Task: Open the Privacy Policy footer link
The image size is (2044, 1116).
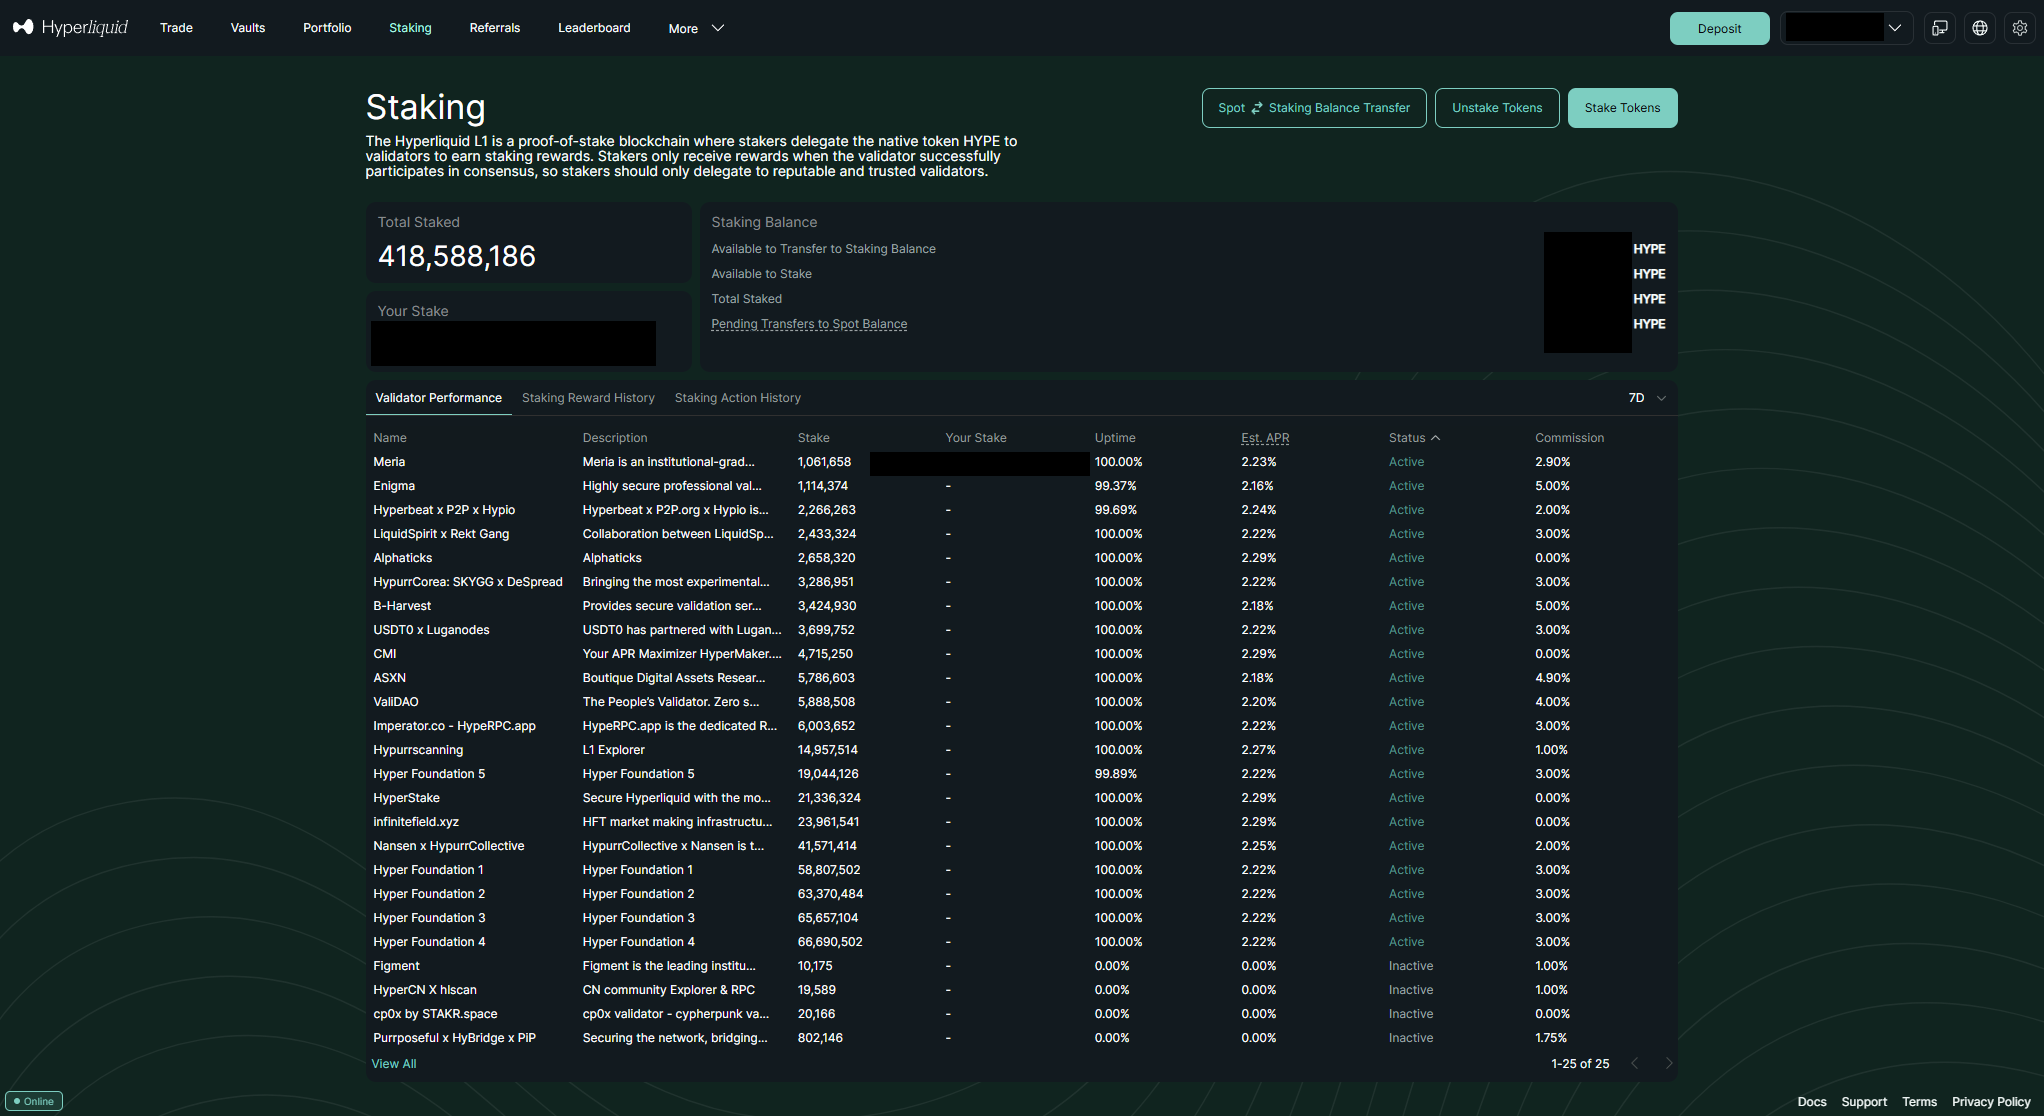Action: (1991, 1102)
